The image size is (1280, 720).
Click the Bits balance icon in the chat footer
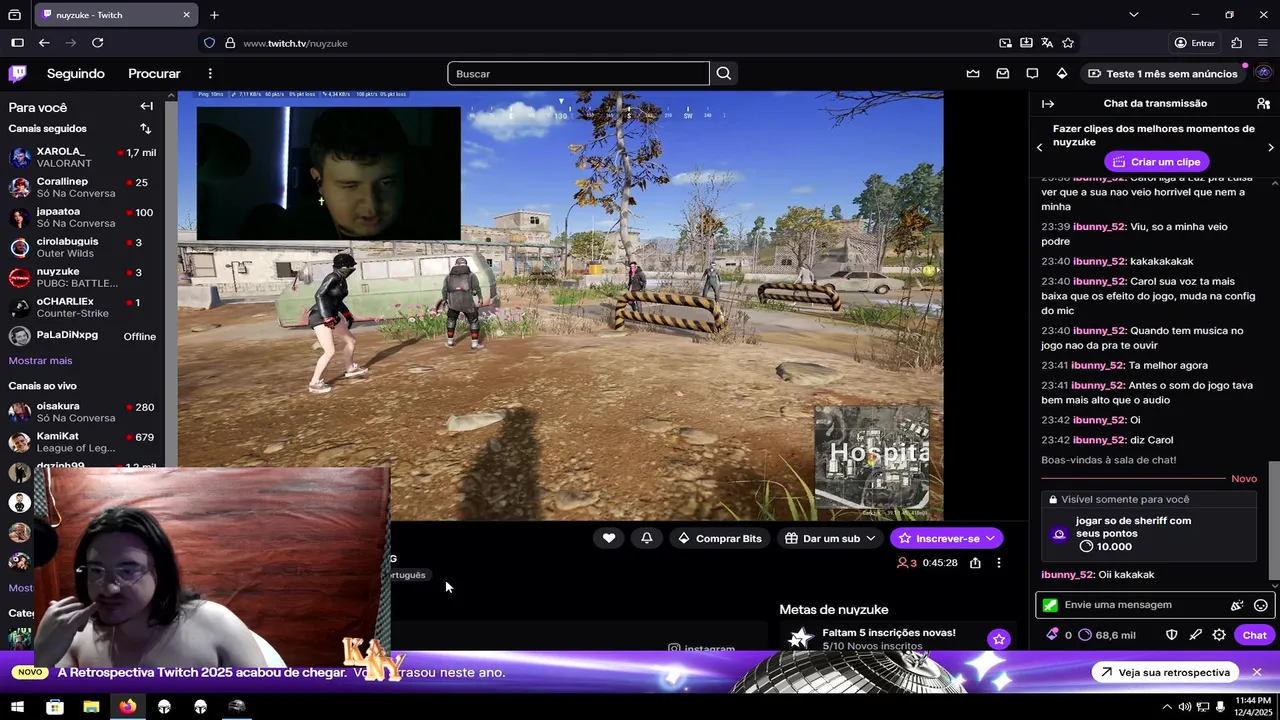(x=1052, y=635)
